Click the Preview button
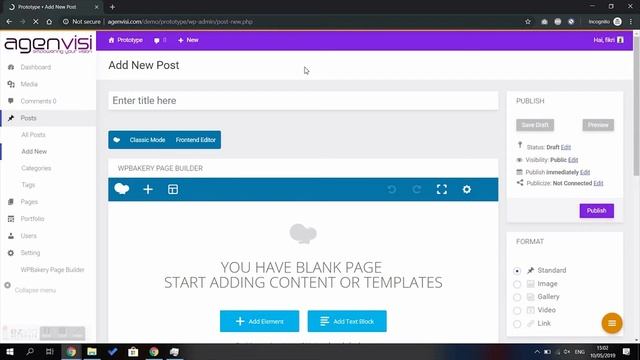The height and width of the screenshot is (360, 640). coord(598,125)
